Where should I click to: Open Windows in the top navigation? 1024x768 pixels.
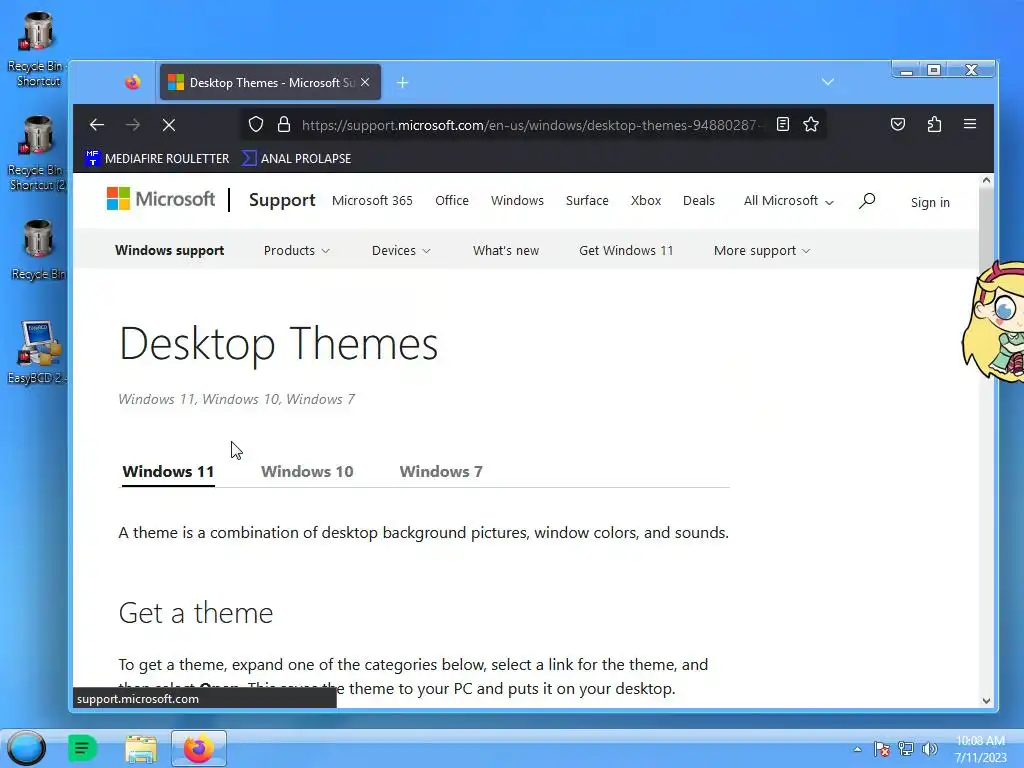click(x=517, y=200)
